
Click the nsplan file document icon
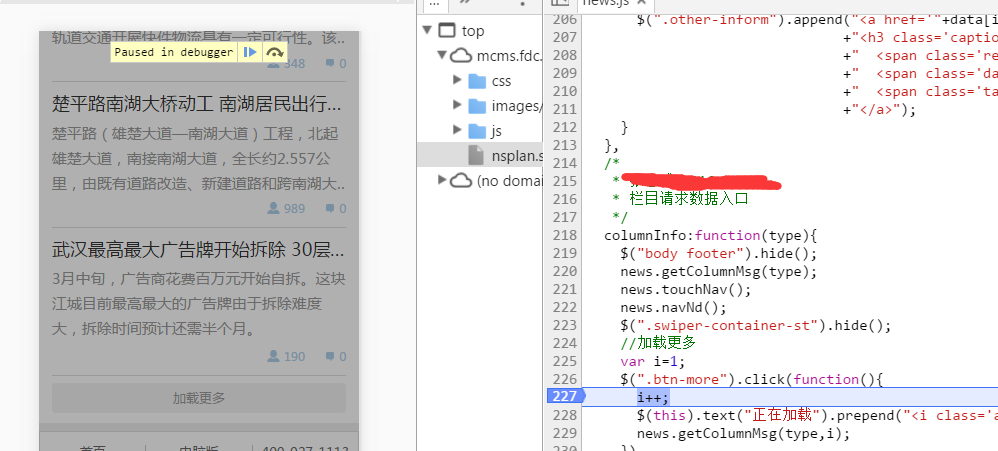(476, 155)
